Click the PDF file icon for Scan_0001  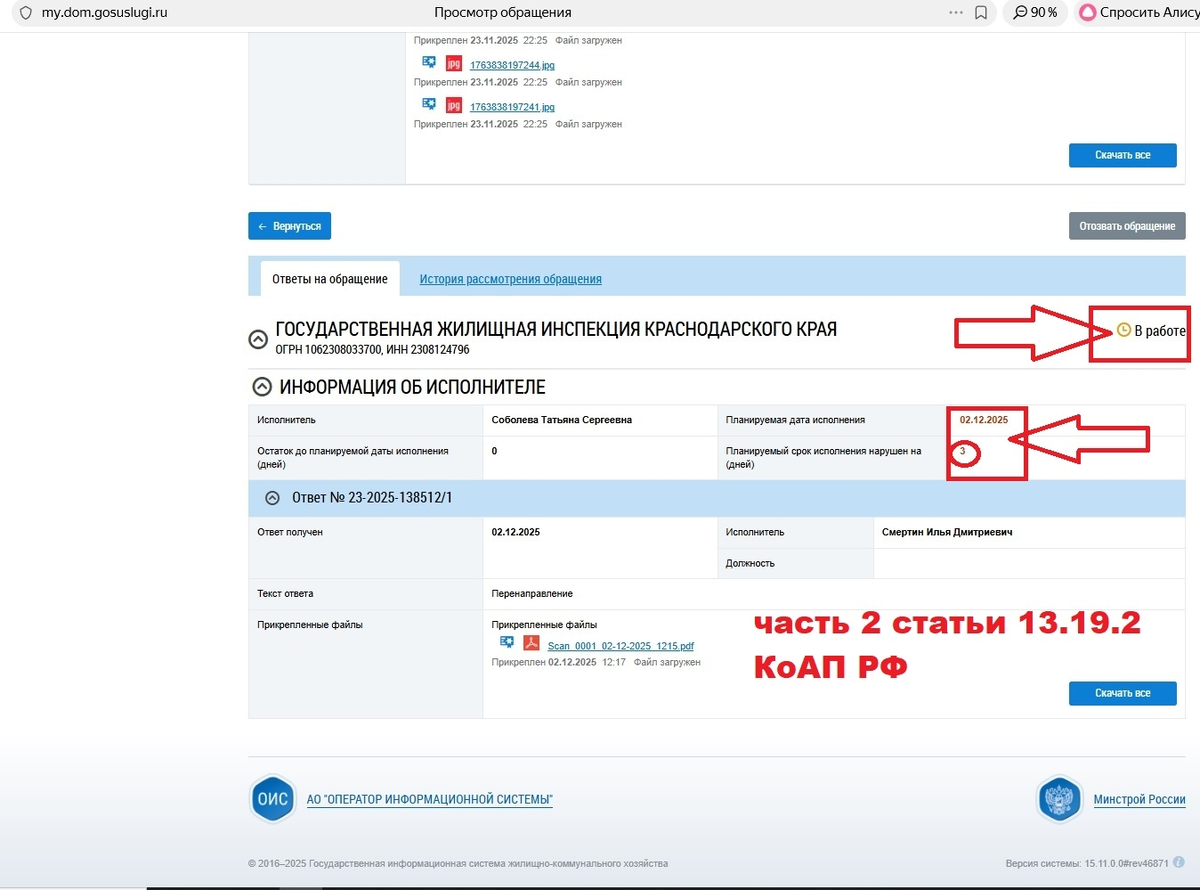point(532,643)
